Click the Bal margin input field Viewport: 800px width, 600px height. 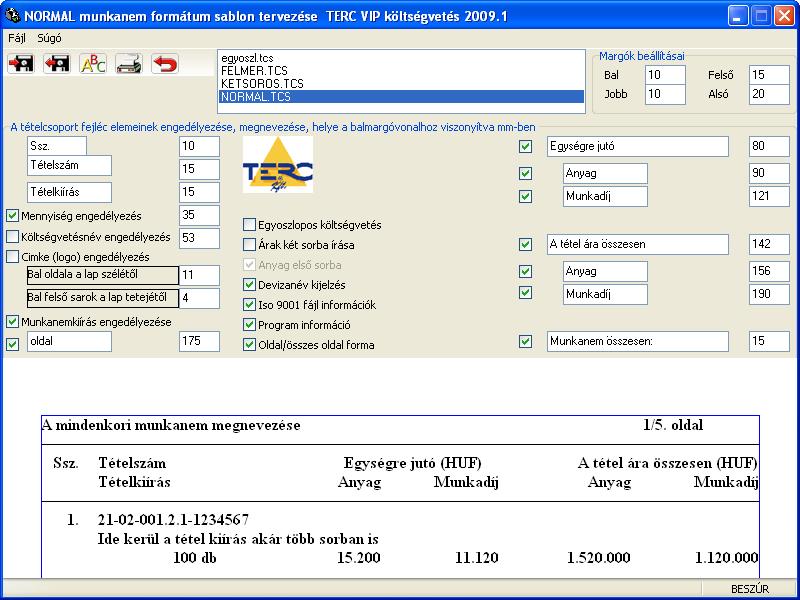click(x=665, y=75)
